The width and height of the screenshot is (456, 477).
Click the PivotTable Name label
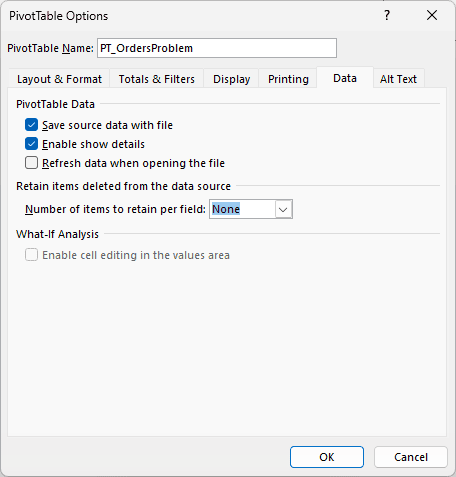pyautogui.click(x=50, y=48)
